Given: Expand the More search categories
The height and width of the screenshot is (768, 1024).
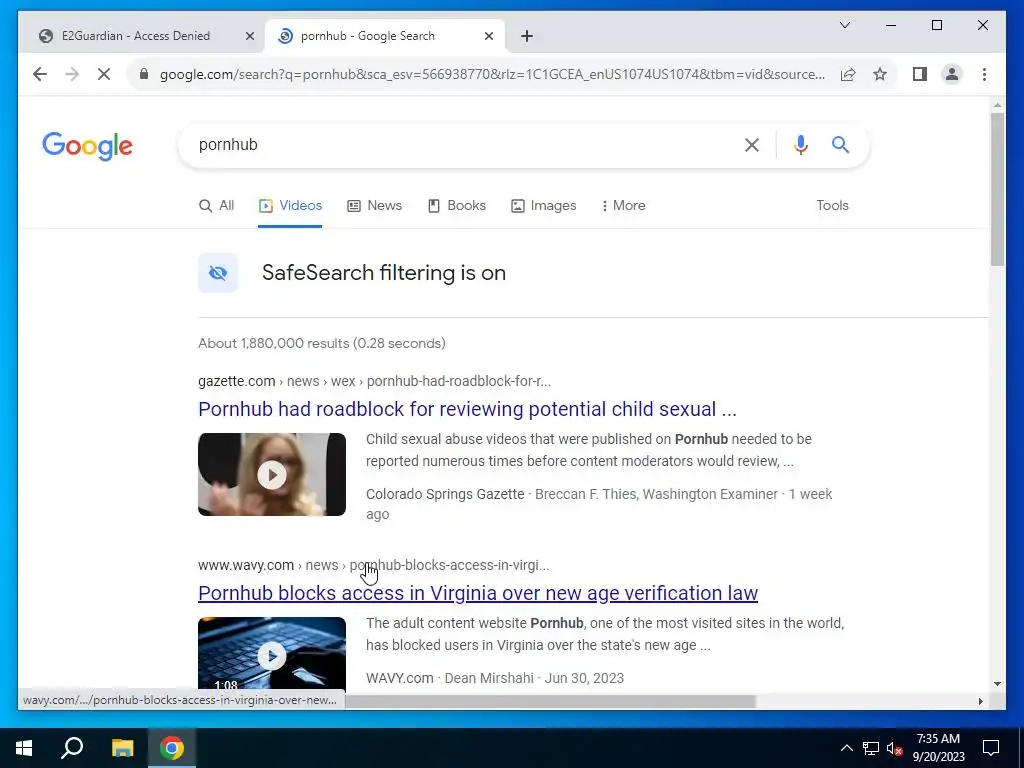Looking at the screenshot, I should [x=623, y=206].
